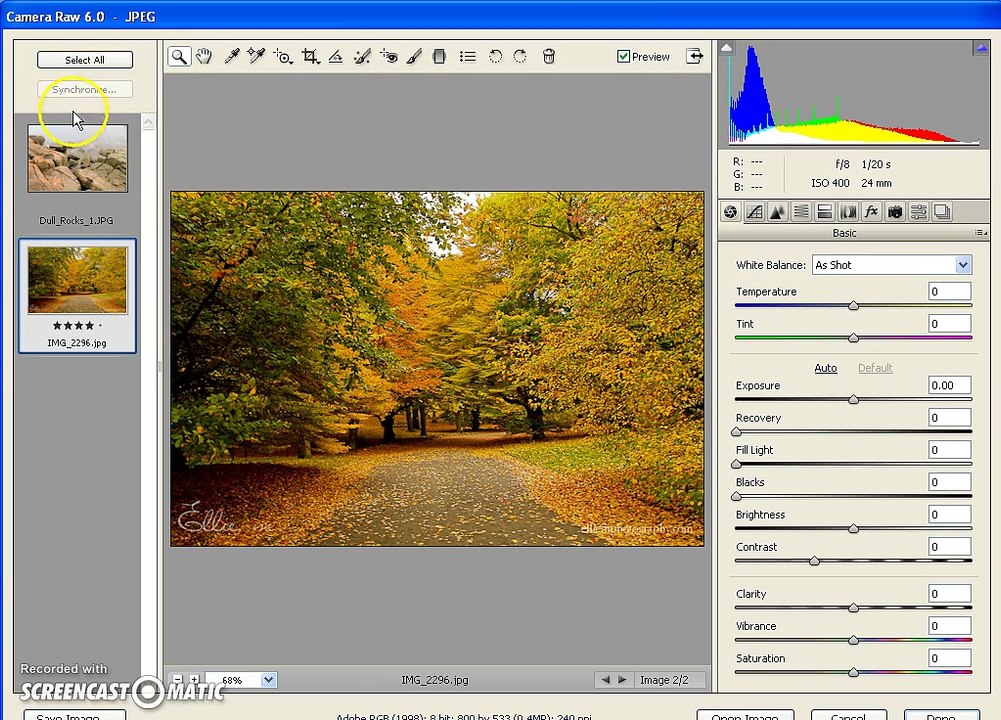The image size is (1001, 720).
Task: Switch to the Tone Curve panel tab
Action: click(x=754, y=212)
